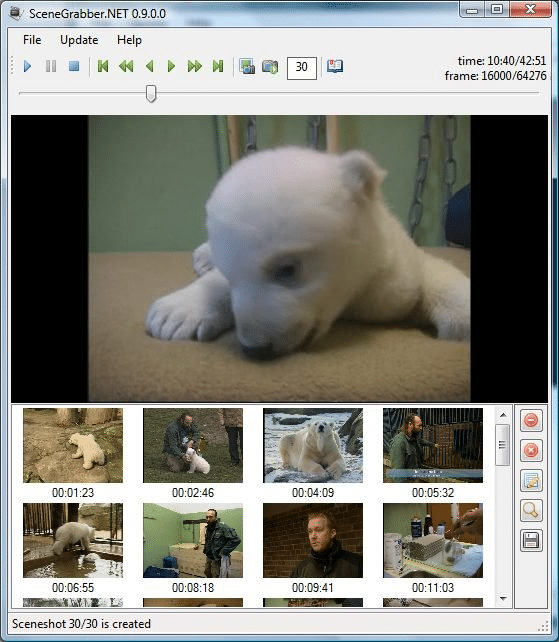This screenshot has width=559, height=642.
Task: Start video playback with blue play icon
Action: coord(27,66)
